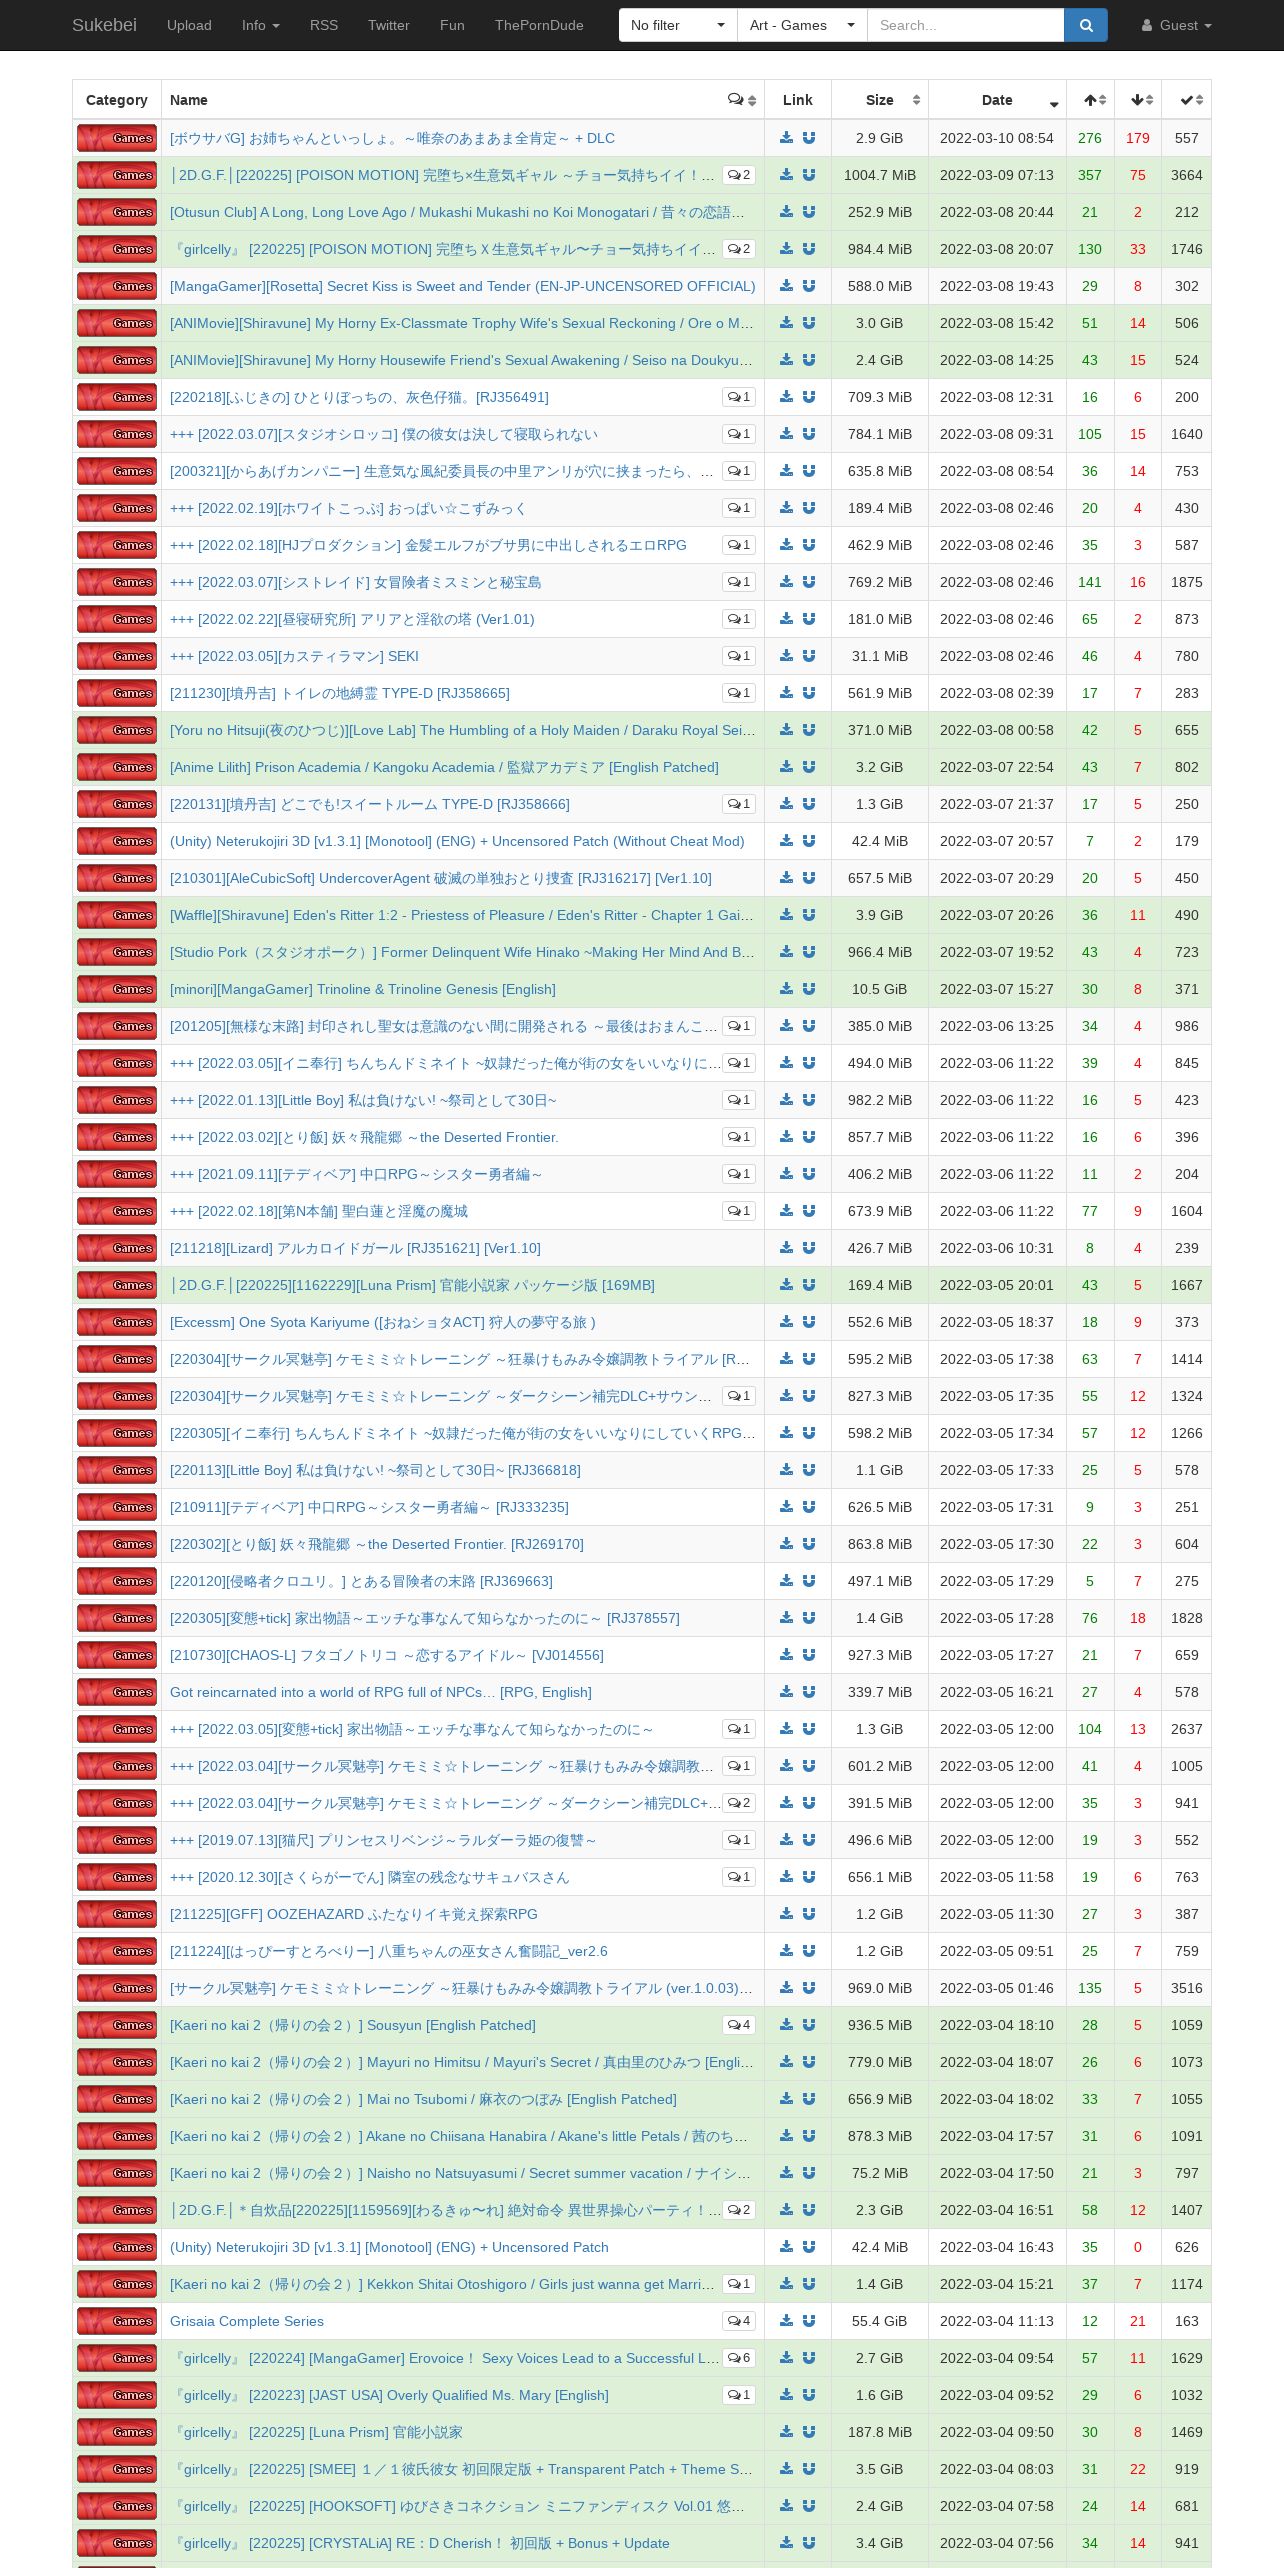Viewport: 1284px width, 2568px height.
Task: Open Got reincarnated into a world of RPG link
Action: pyautogui.click(x=381, y=1692)
